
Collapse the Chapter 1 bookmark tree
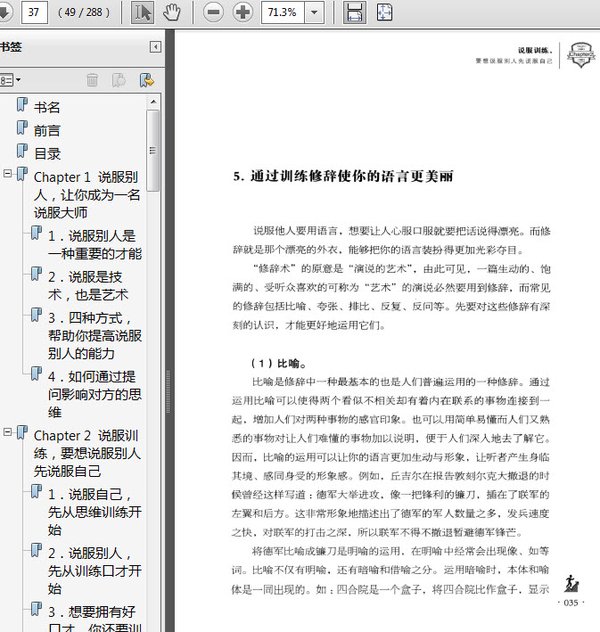point(7,174)
